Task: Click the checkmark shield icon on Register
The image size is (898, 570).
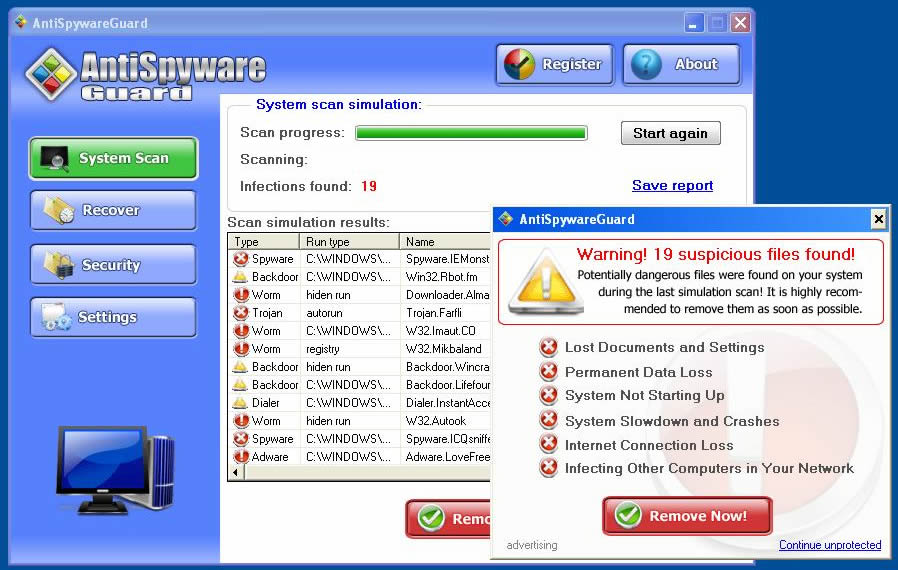Action: pos(519,64)
